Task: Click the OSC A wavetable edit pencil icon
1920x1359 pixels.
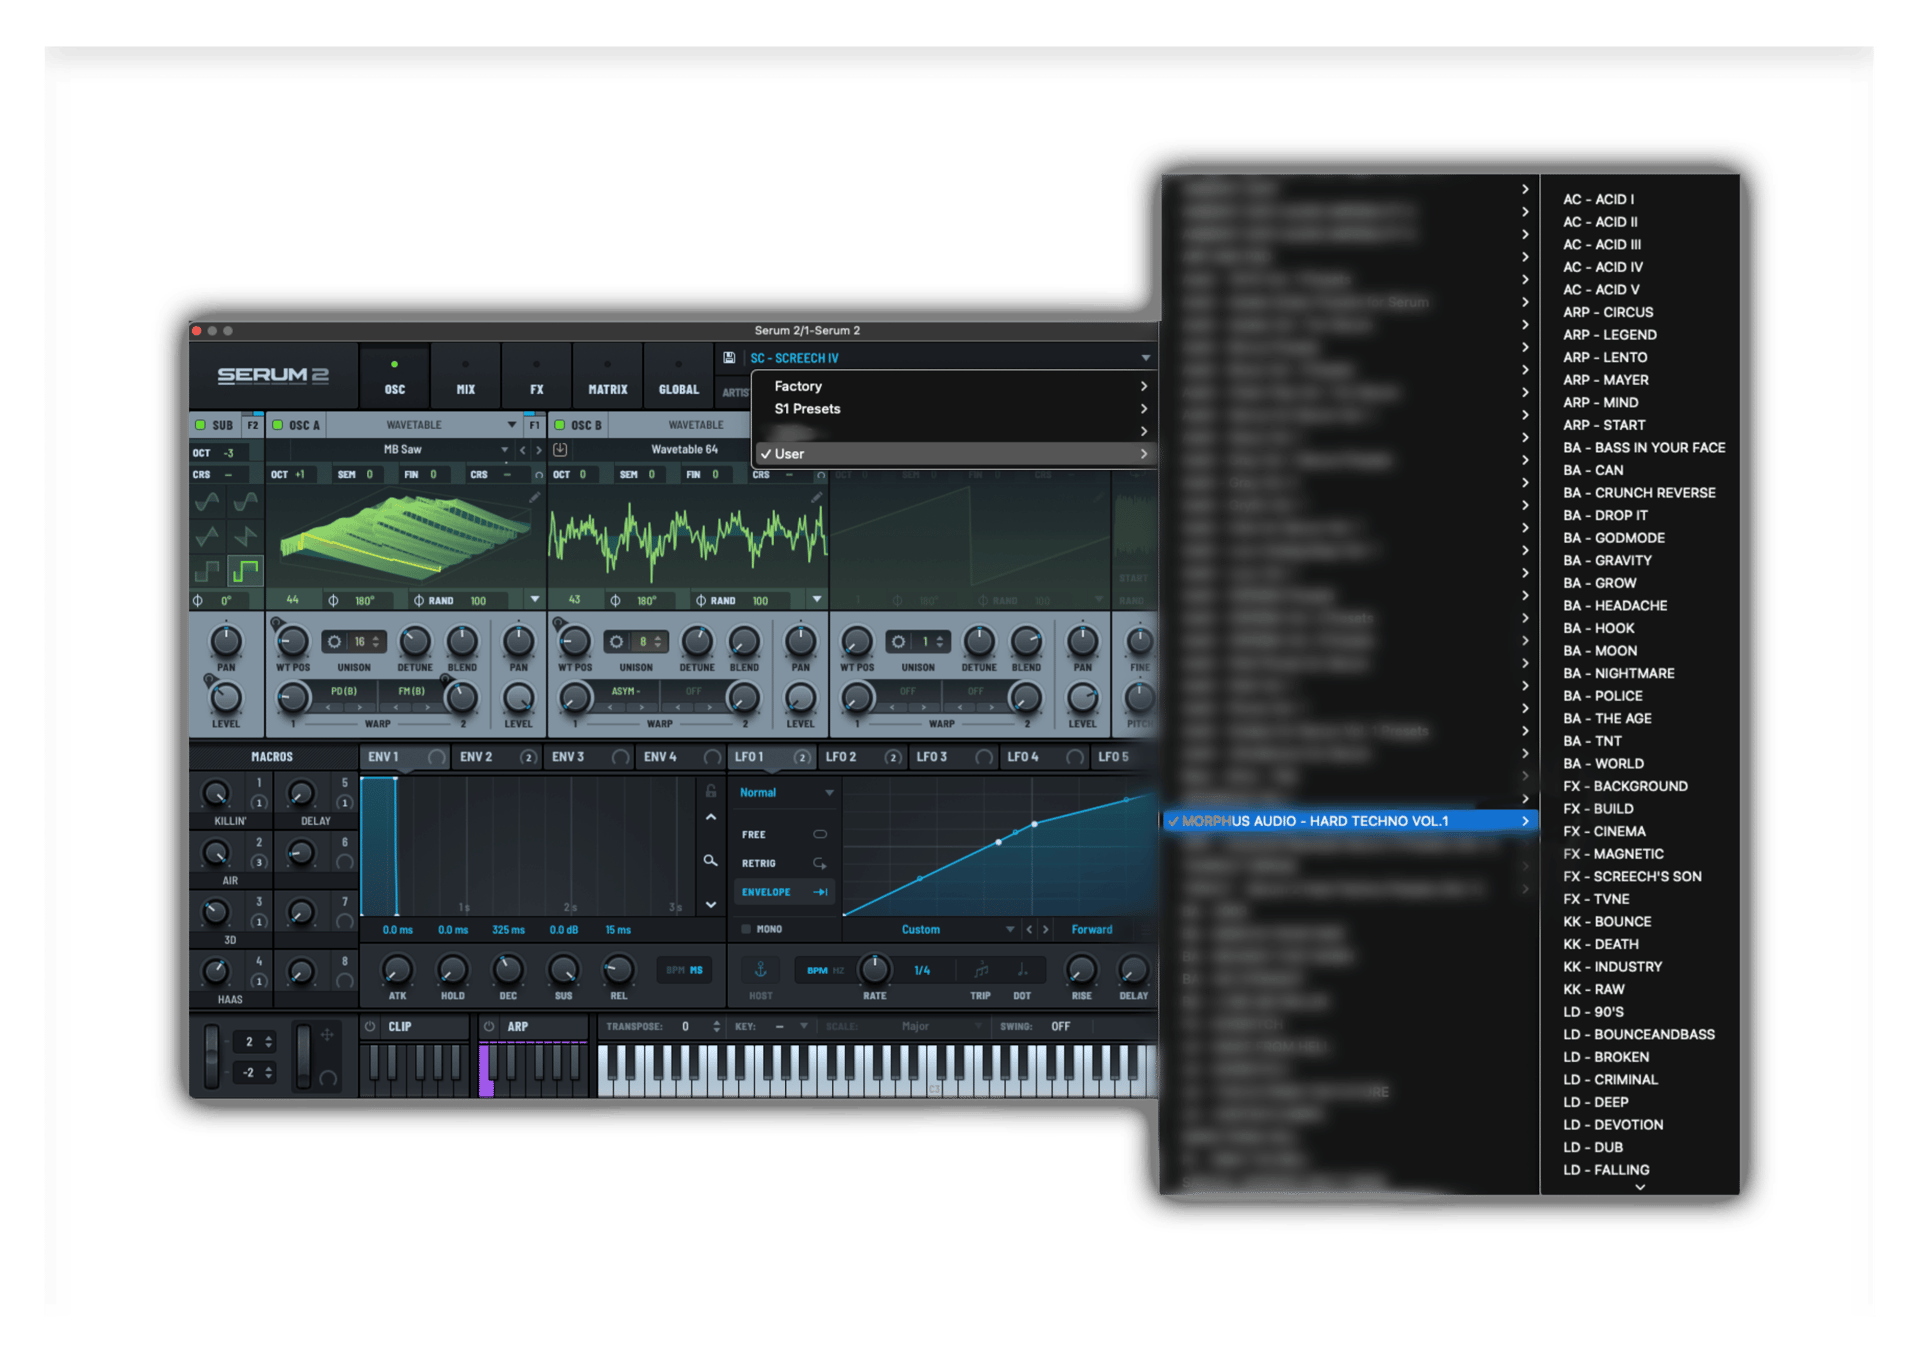Action: [x=535, y=497]
